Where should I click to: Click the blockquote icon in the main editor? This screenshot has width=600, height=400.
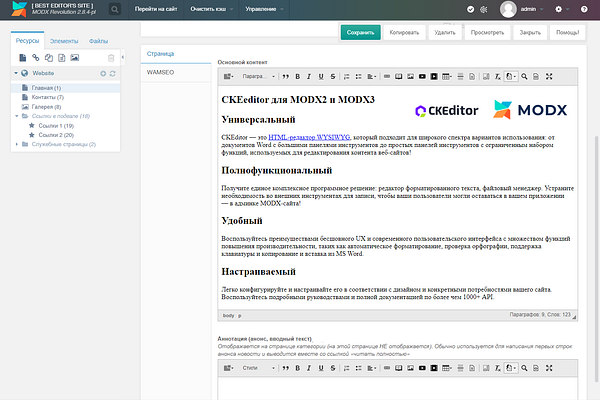tap(285, 77)
